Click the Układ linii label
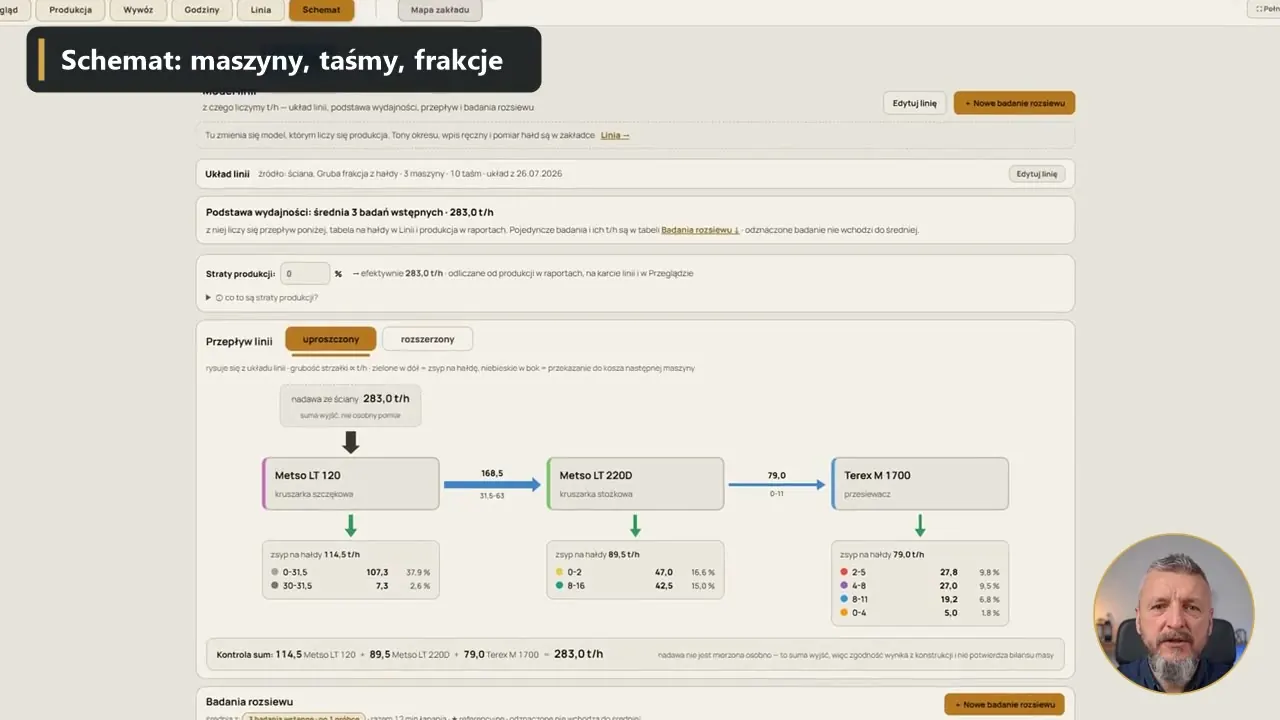 click(227, 173)
